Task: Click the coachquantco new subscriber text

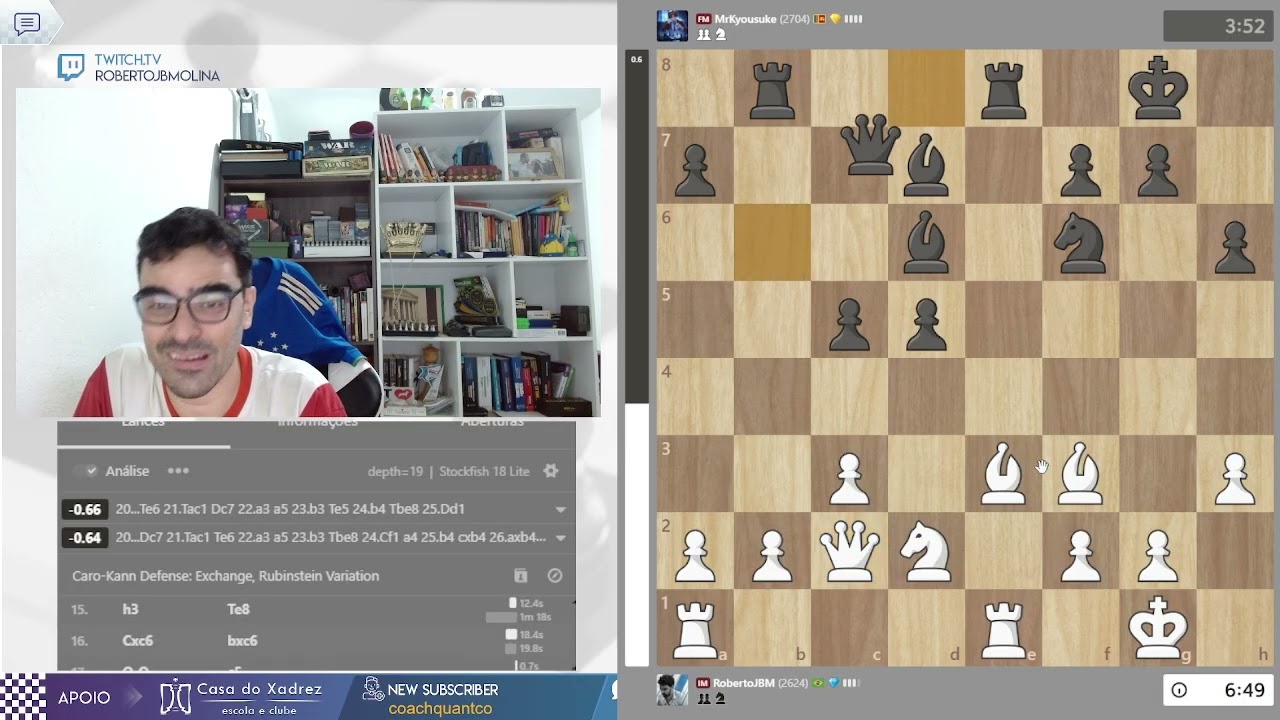Action: pyautogui.click(x=440, y=709)
